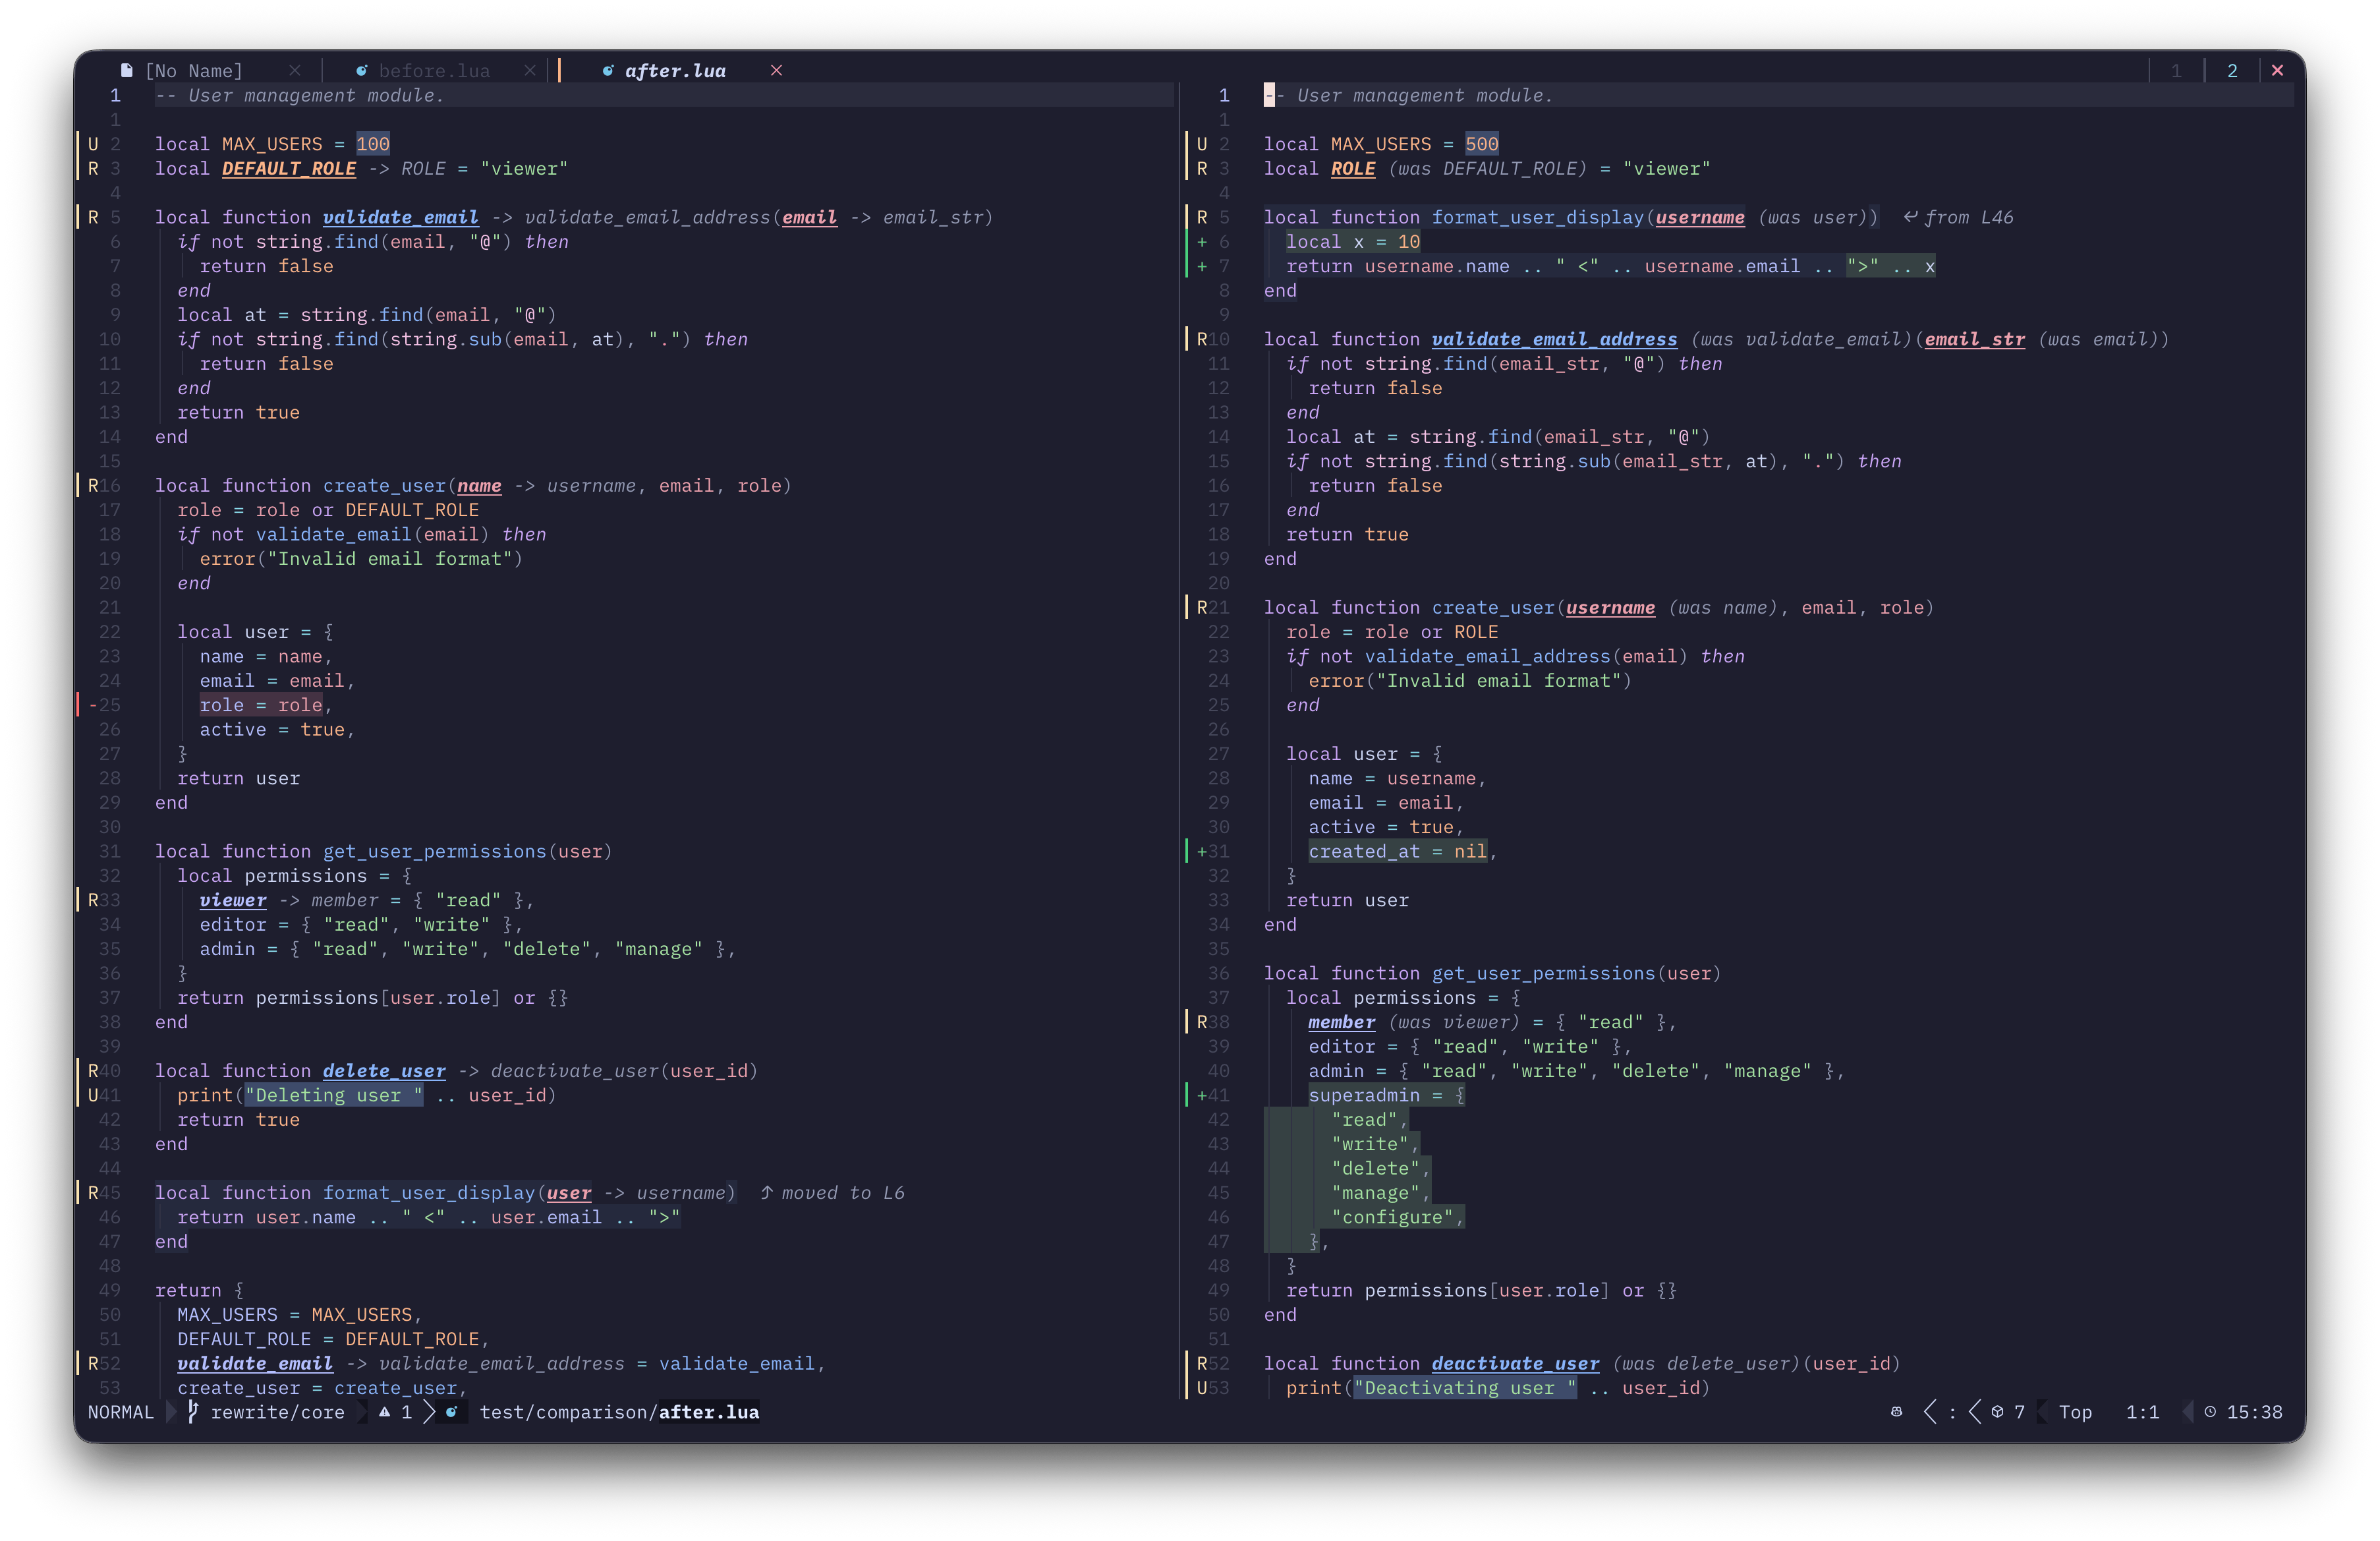Screen dimensions: 2380x1541
Task: Click the plus sign beside right line 41
Action: pyautogui.click(x=1202, y=1095)
